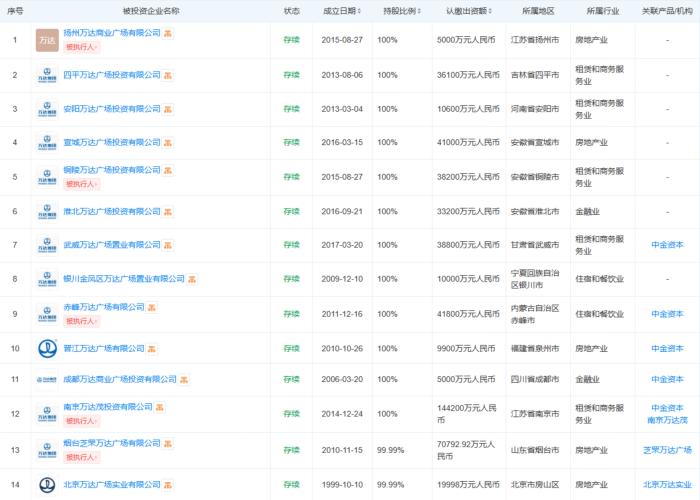
Task: Open the 武威万达广场置业有限公司 company link
Action: [112, 245]
